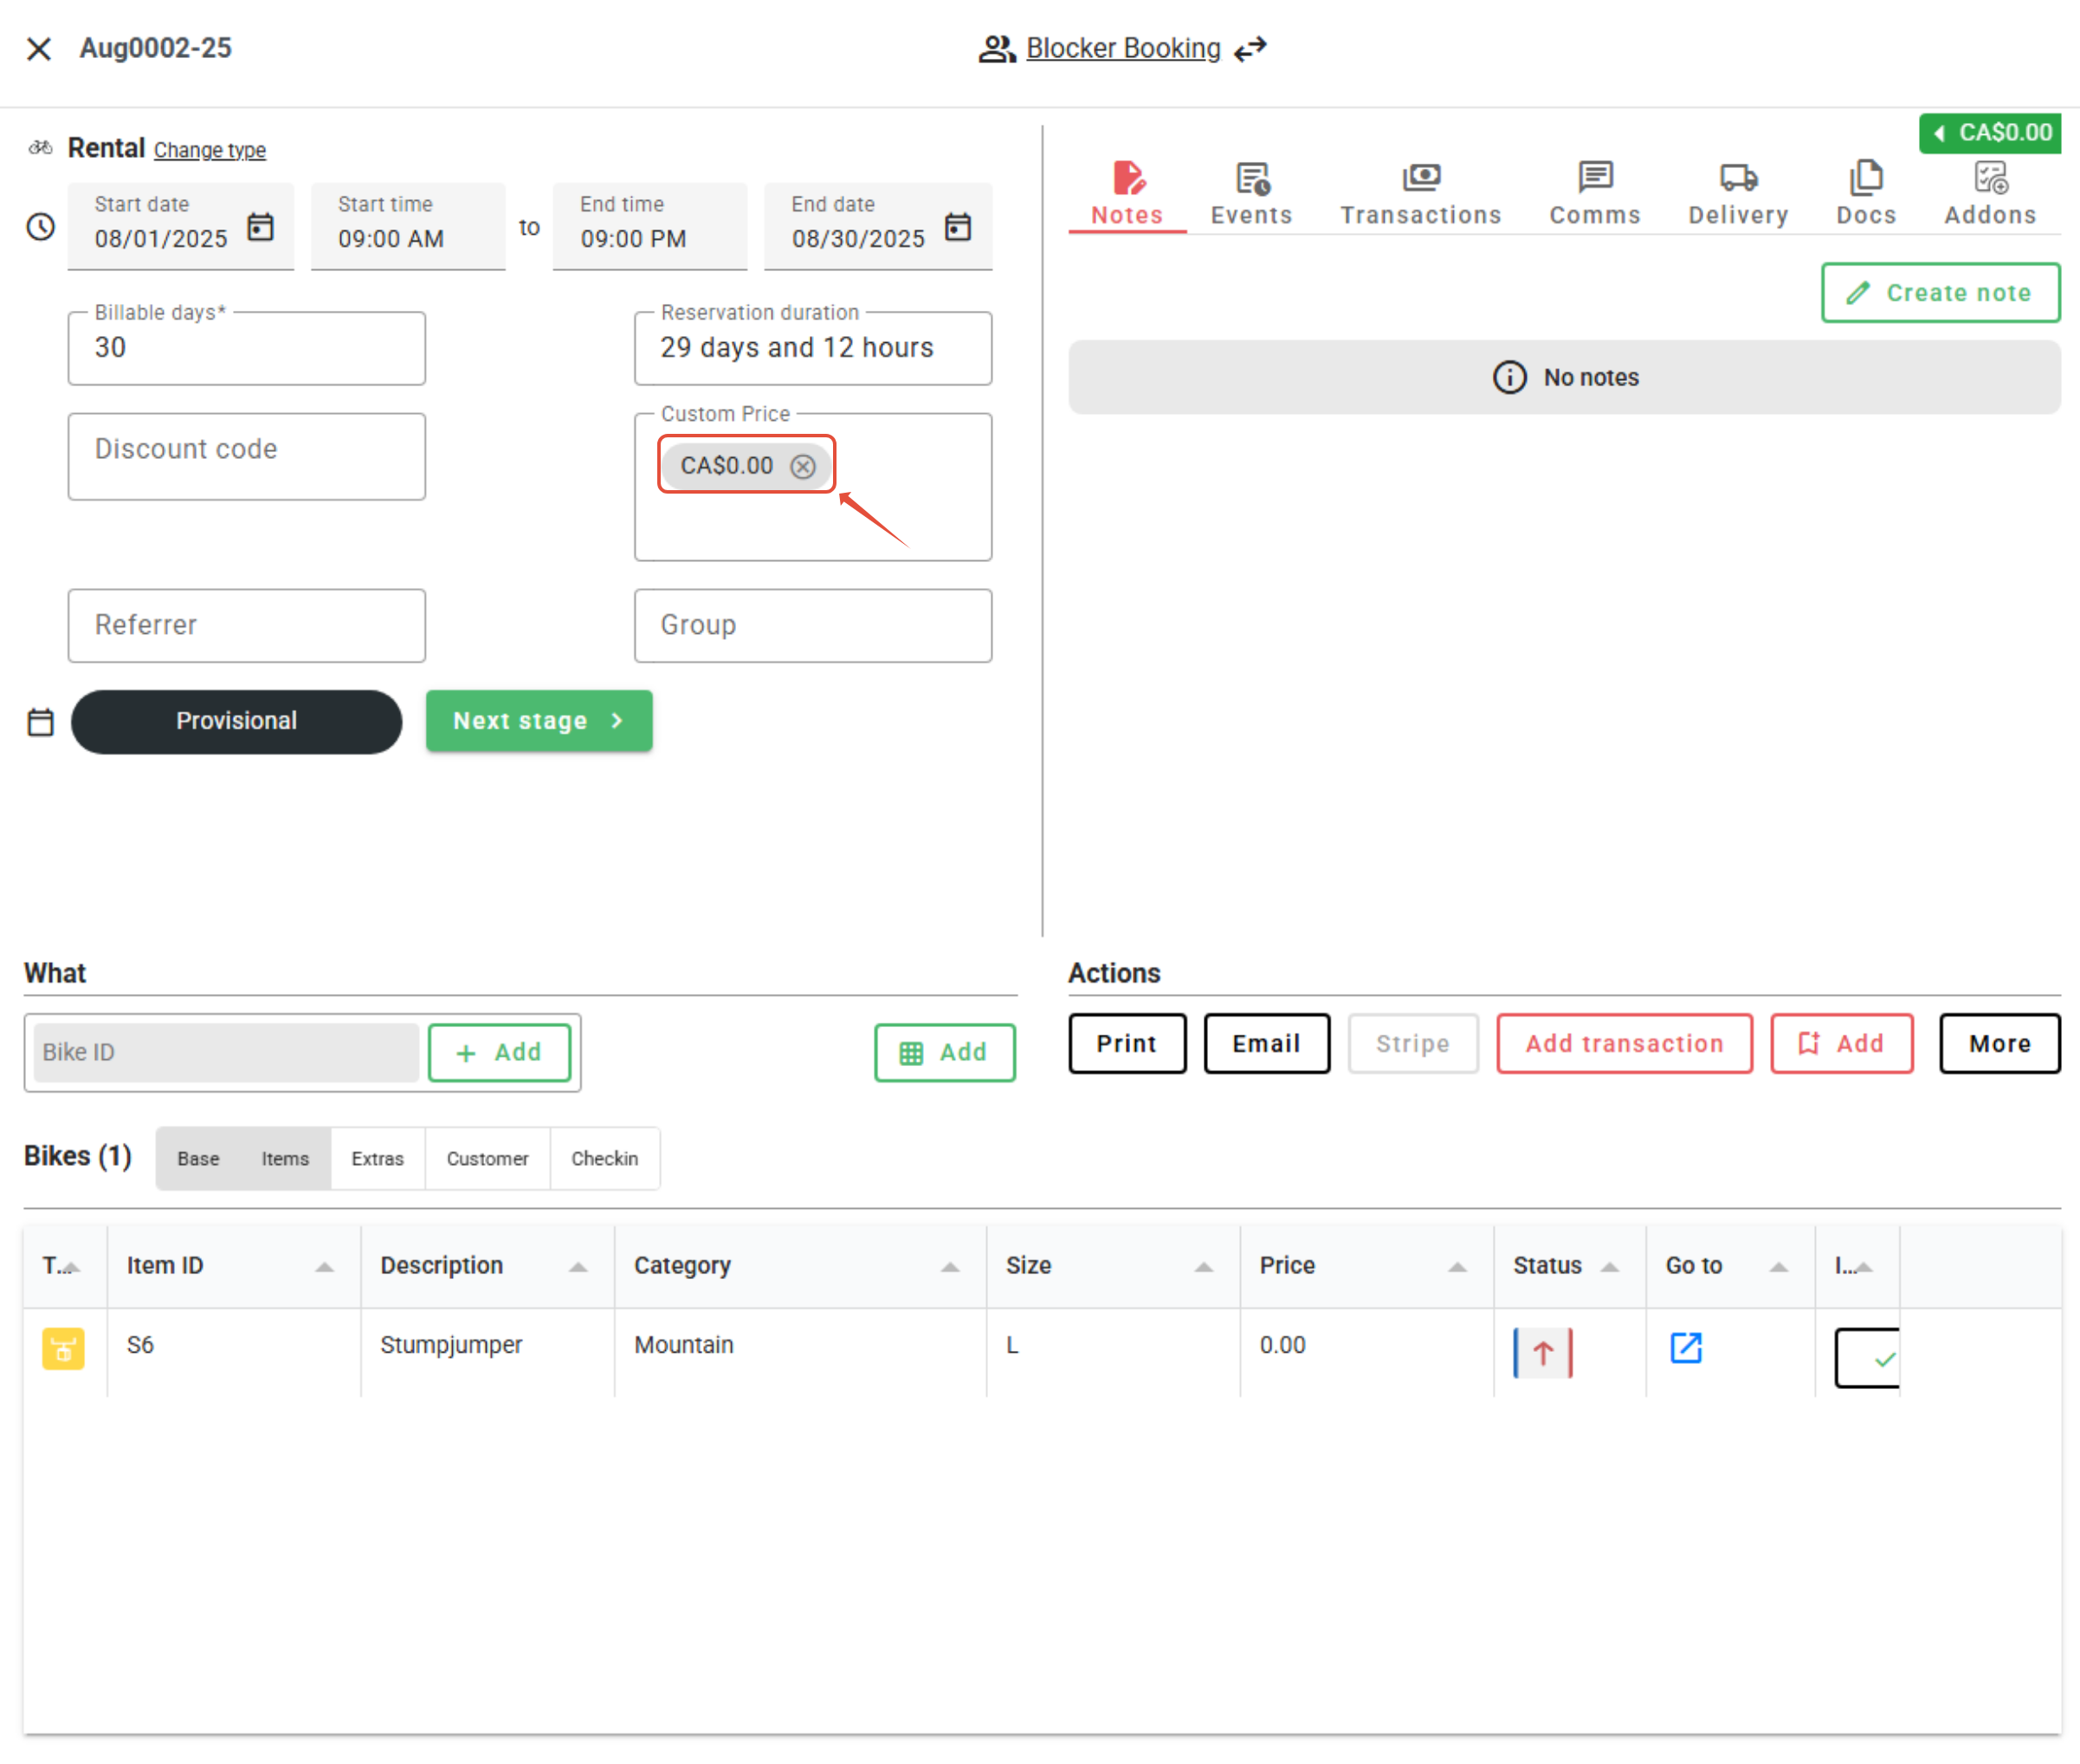Click the Change type link
The image size is (2080, 1764).
tap(209, 150)
